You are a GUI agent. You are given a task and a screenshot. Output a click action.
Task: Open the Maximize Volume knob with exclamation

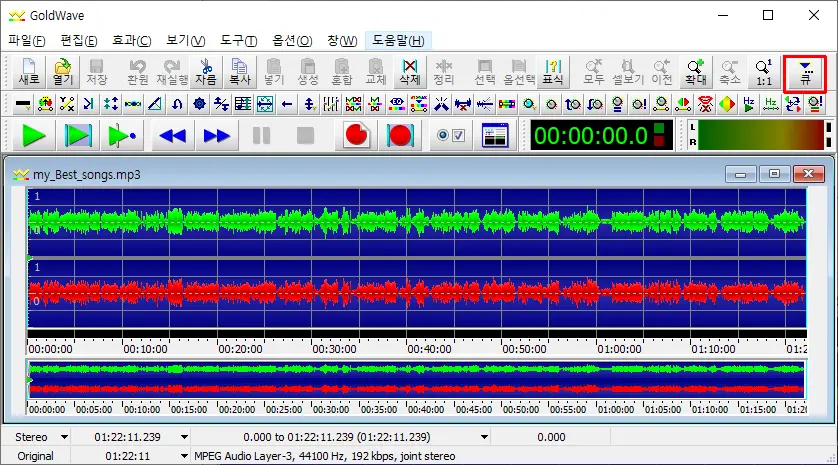click(x=639, y=104)
